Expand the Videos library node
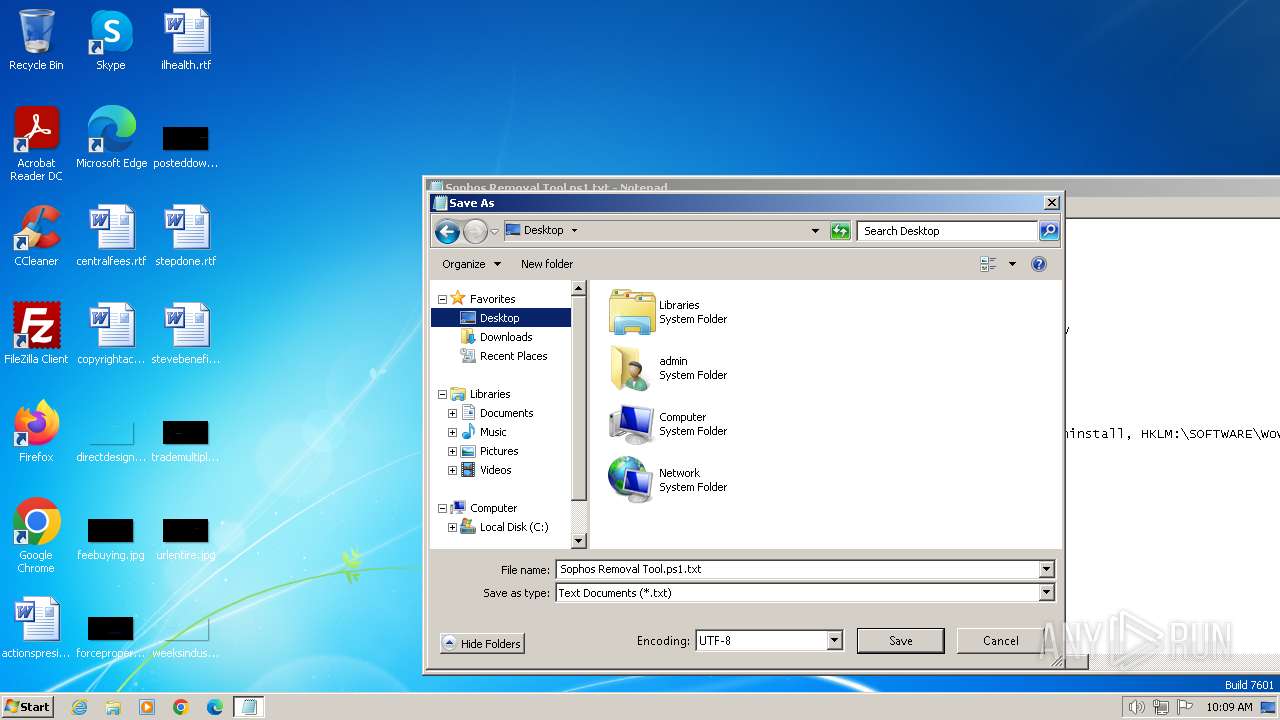 [452, 470]
